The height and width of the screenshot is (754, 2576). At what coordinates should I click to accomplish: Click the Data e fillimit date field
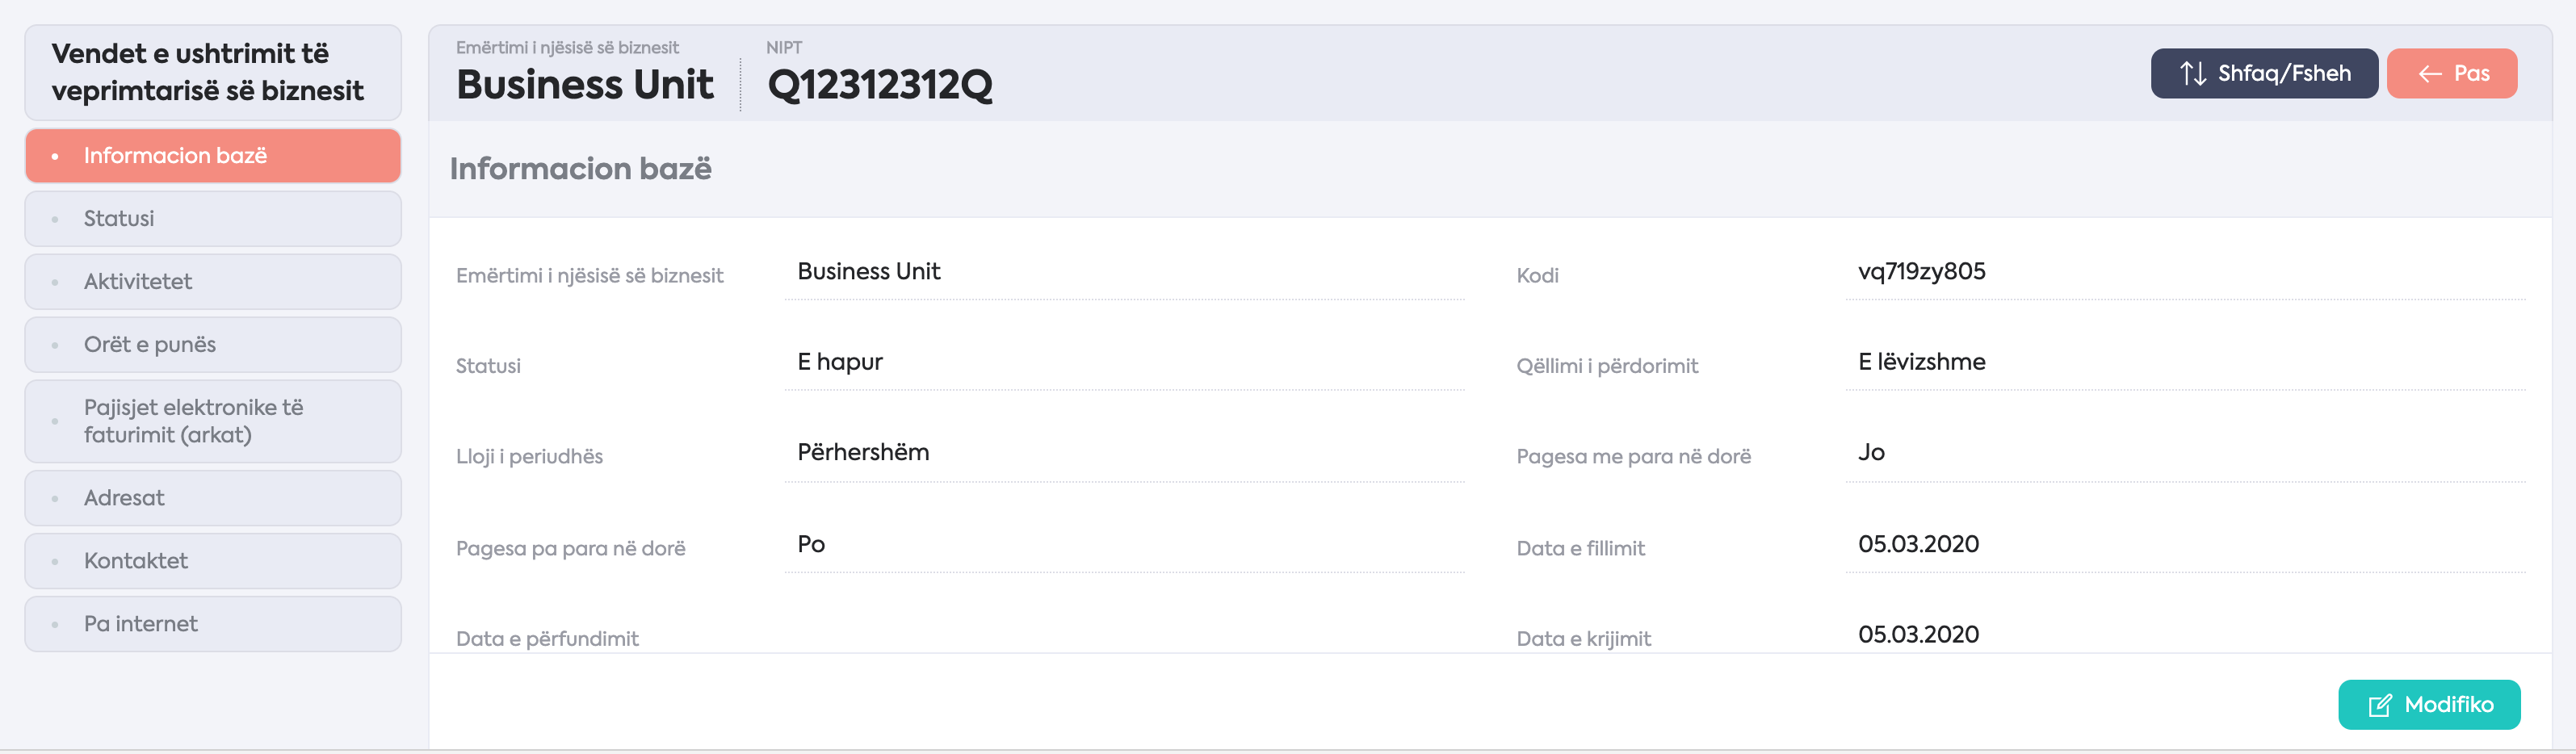pos(2185,545)
